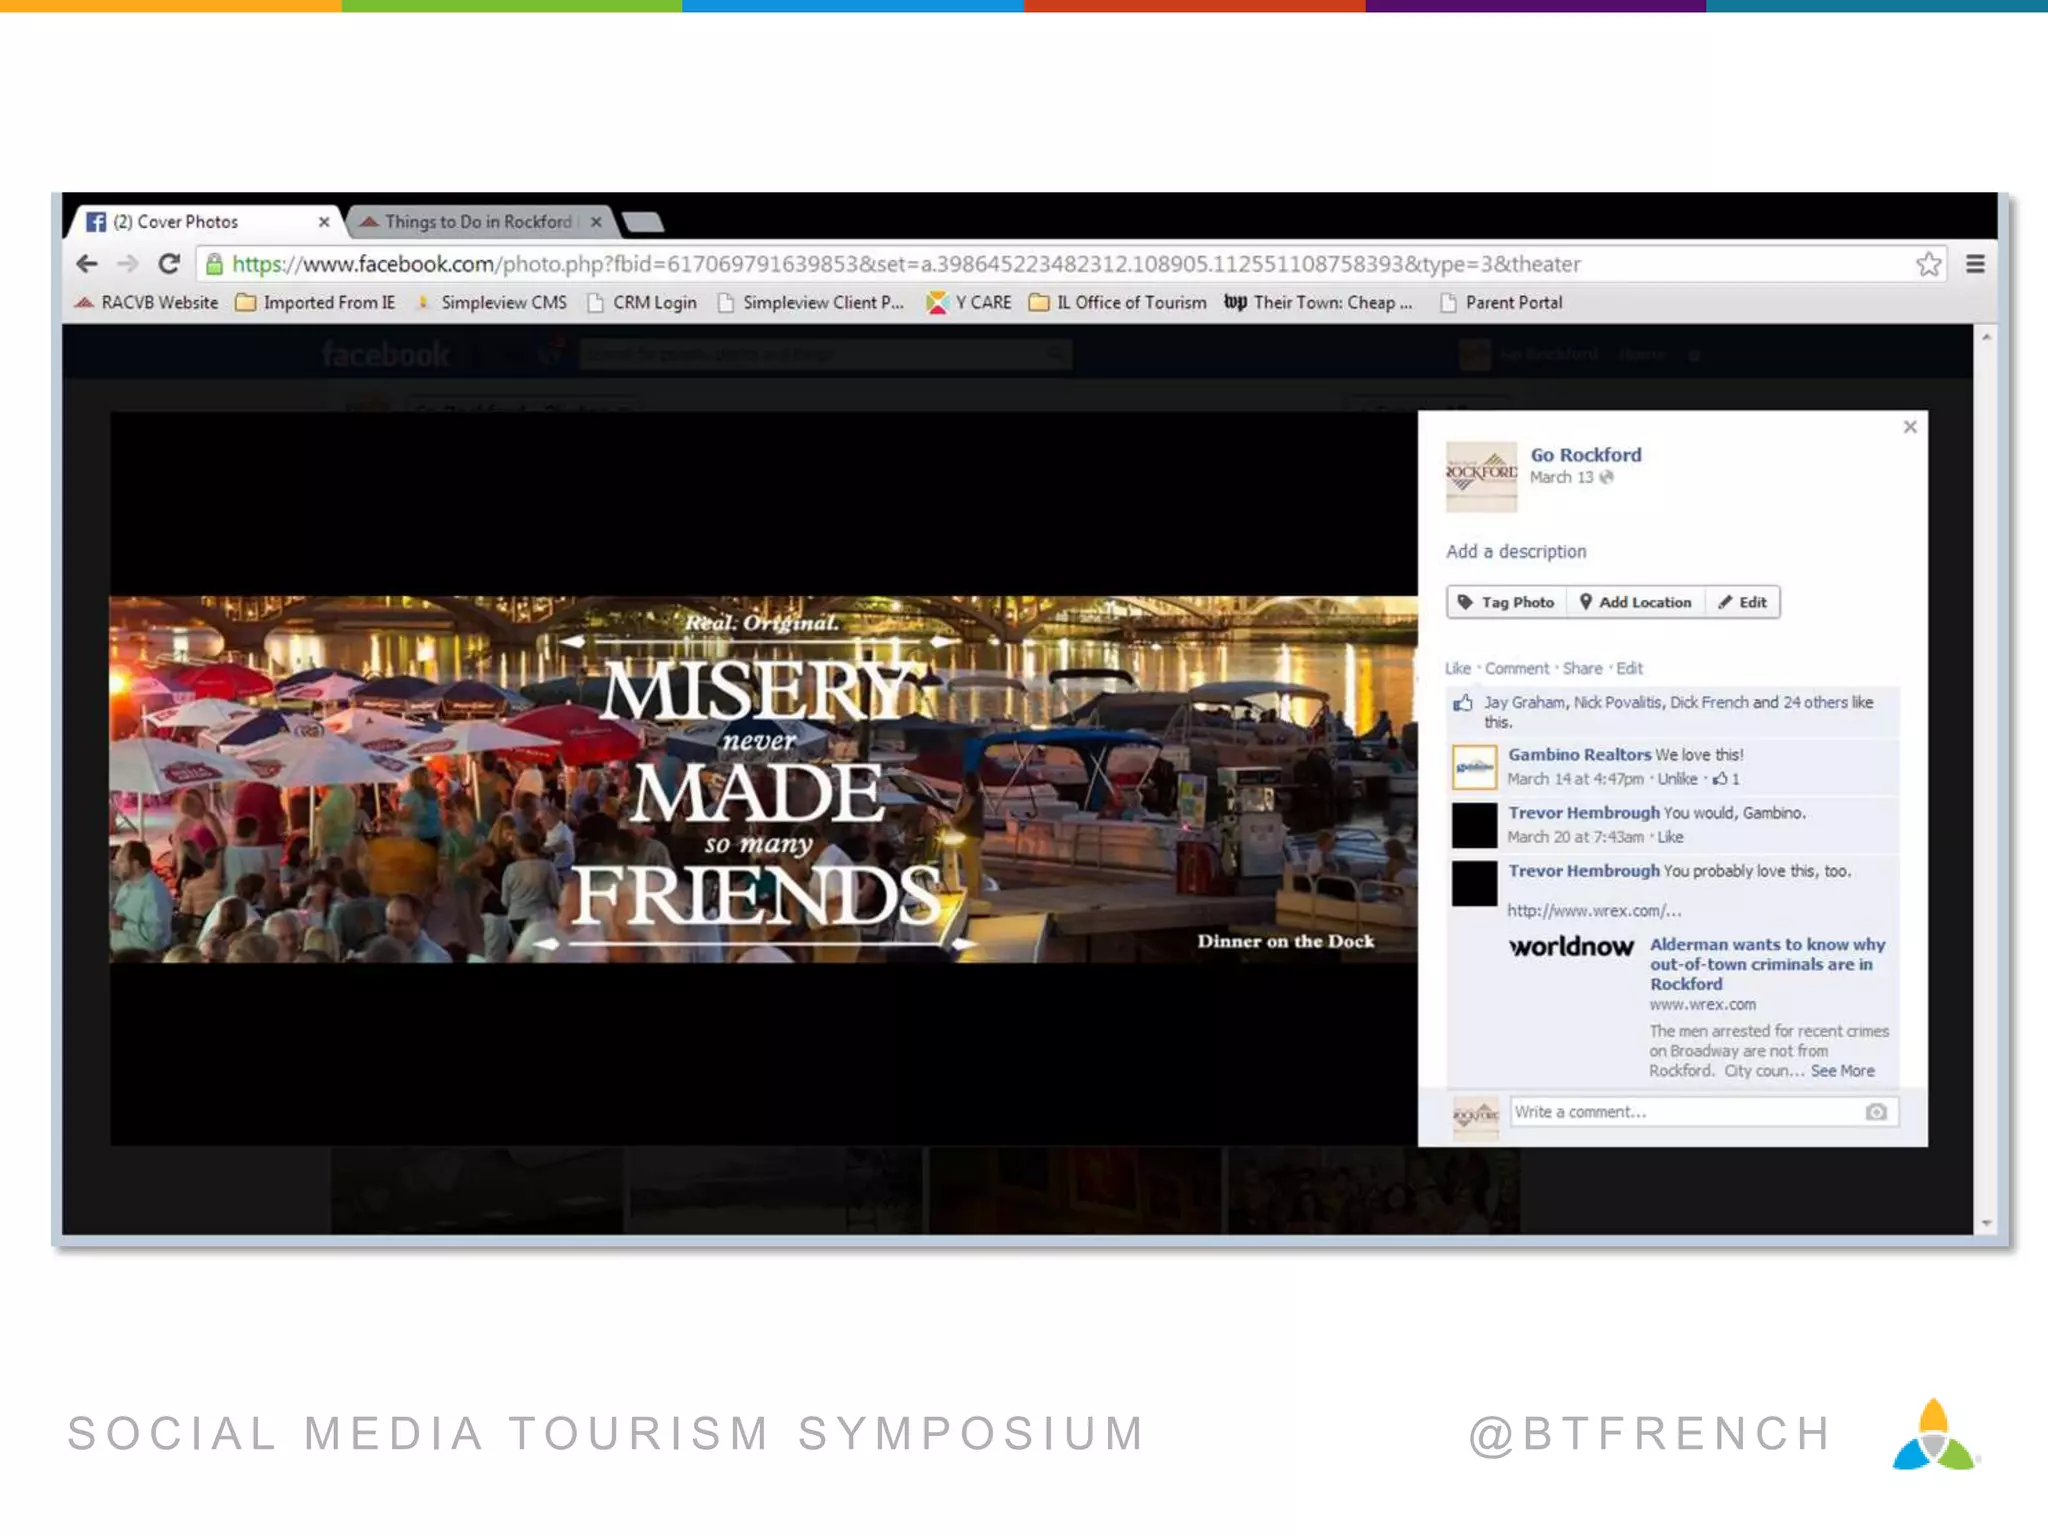This screenshot has width=2048, height=1536.
Task: Click the worldnow article logo
Action: (x=1571, y=946)
